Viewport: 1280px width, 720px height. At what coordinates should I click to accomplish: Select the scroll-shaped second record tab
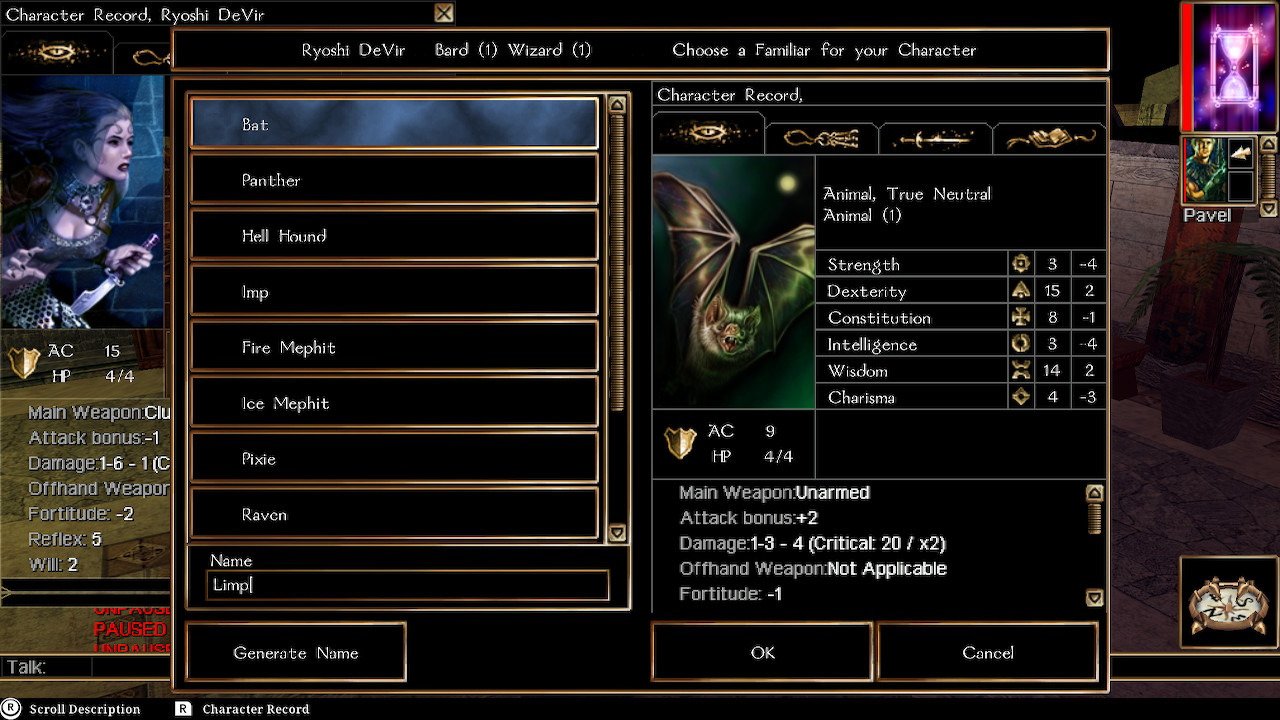pos(821,139)
